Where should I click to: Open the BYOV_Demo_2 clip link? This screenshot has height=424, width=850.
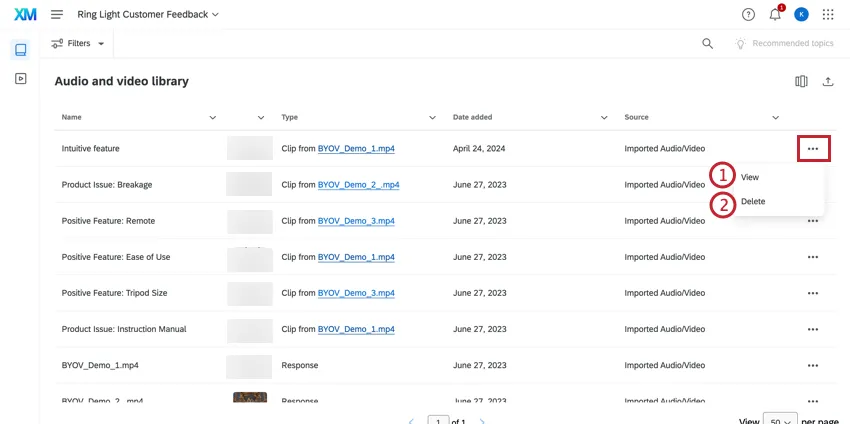tap(358, 185)
